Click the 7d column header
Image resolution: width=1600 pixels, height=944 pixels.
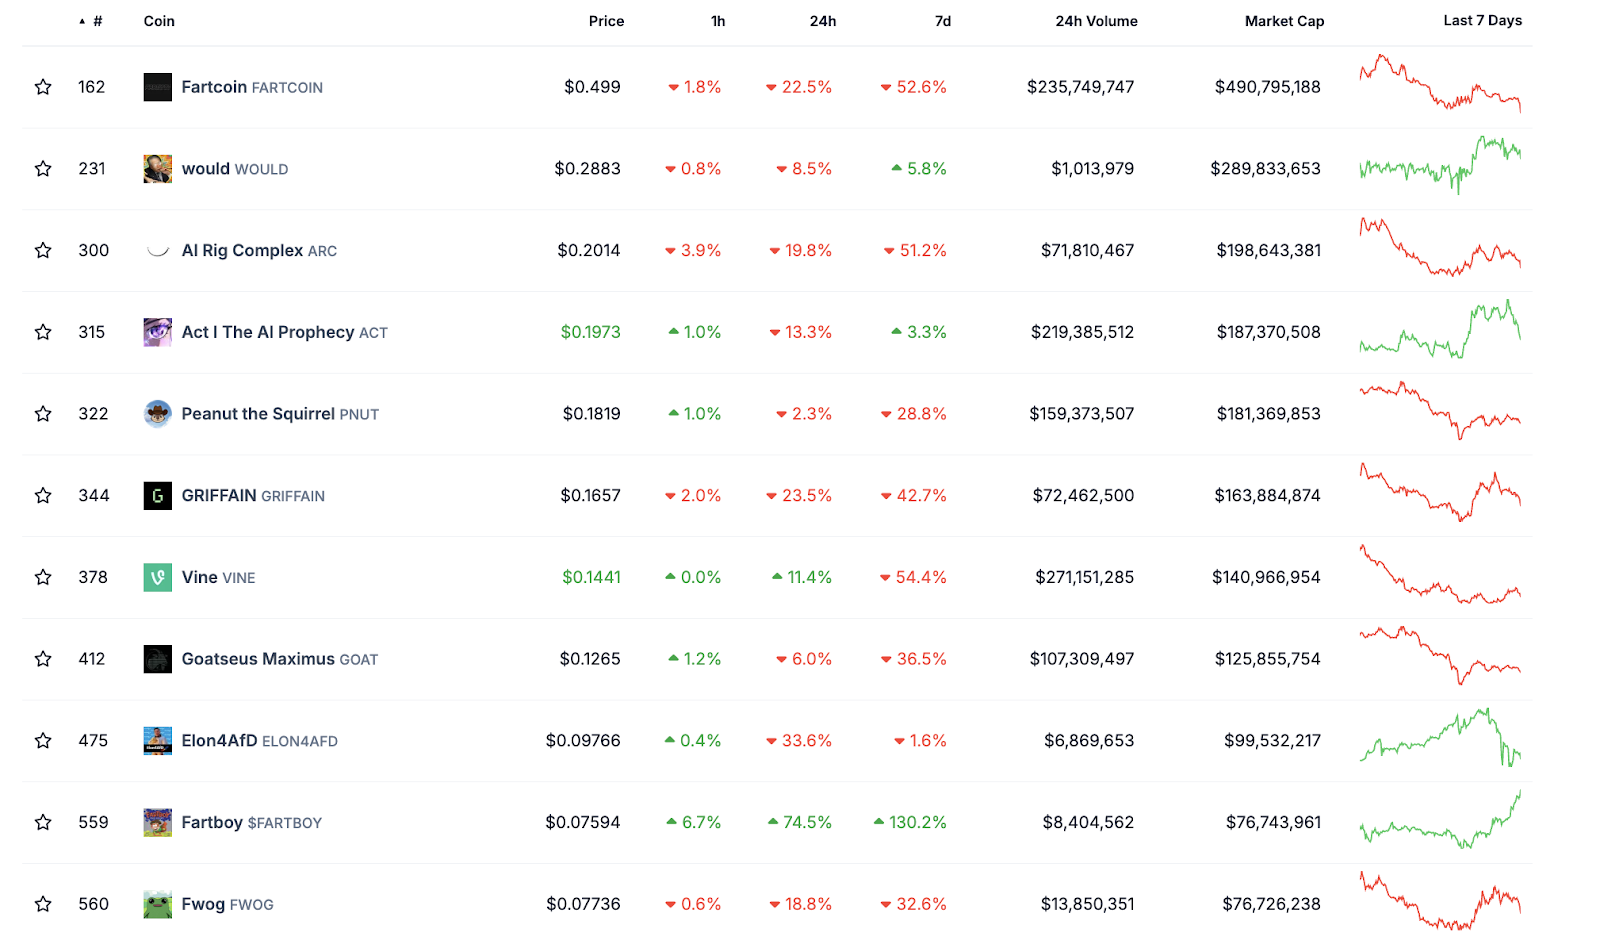click(942, 21)
